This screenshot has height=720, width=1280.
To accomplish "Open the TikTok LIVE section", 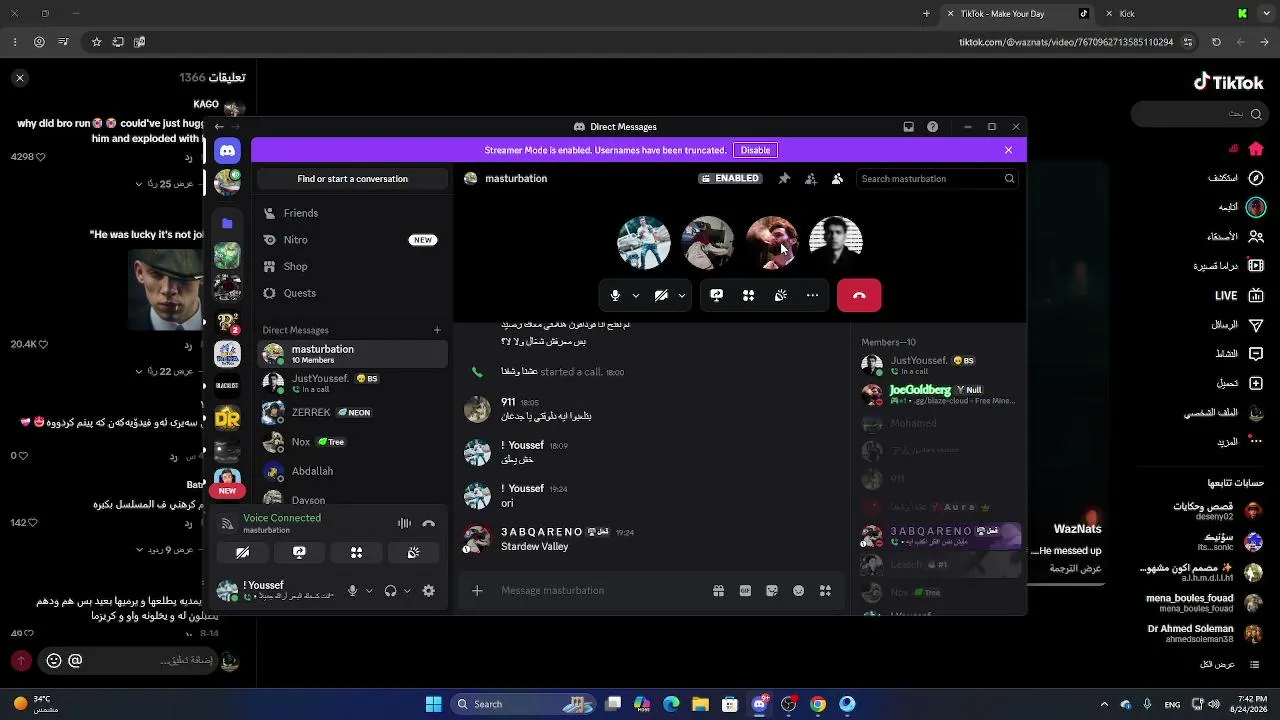I will [1238, 296].
